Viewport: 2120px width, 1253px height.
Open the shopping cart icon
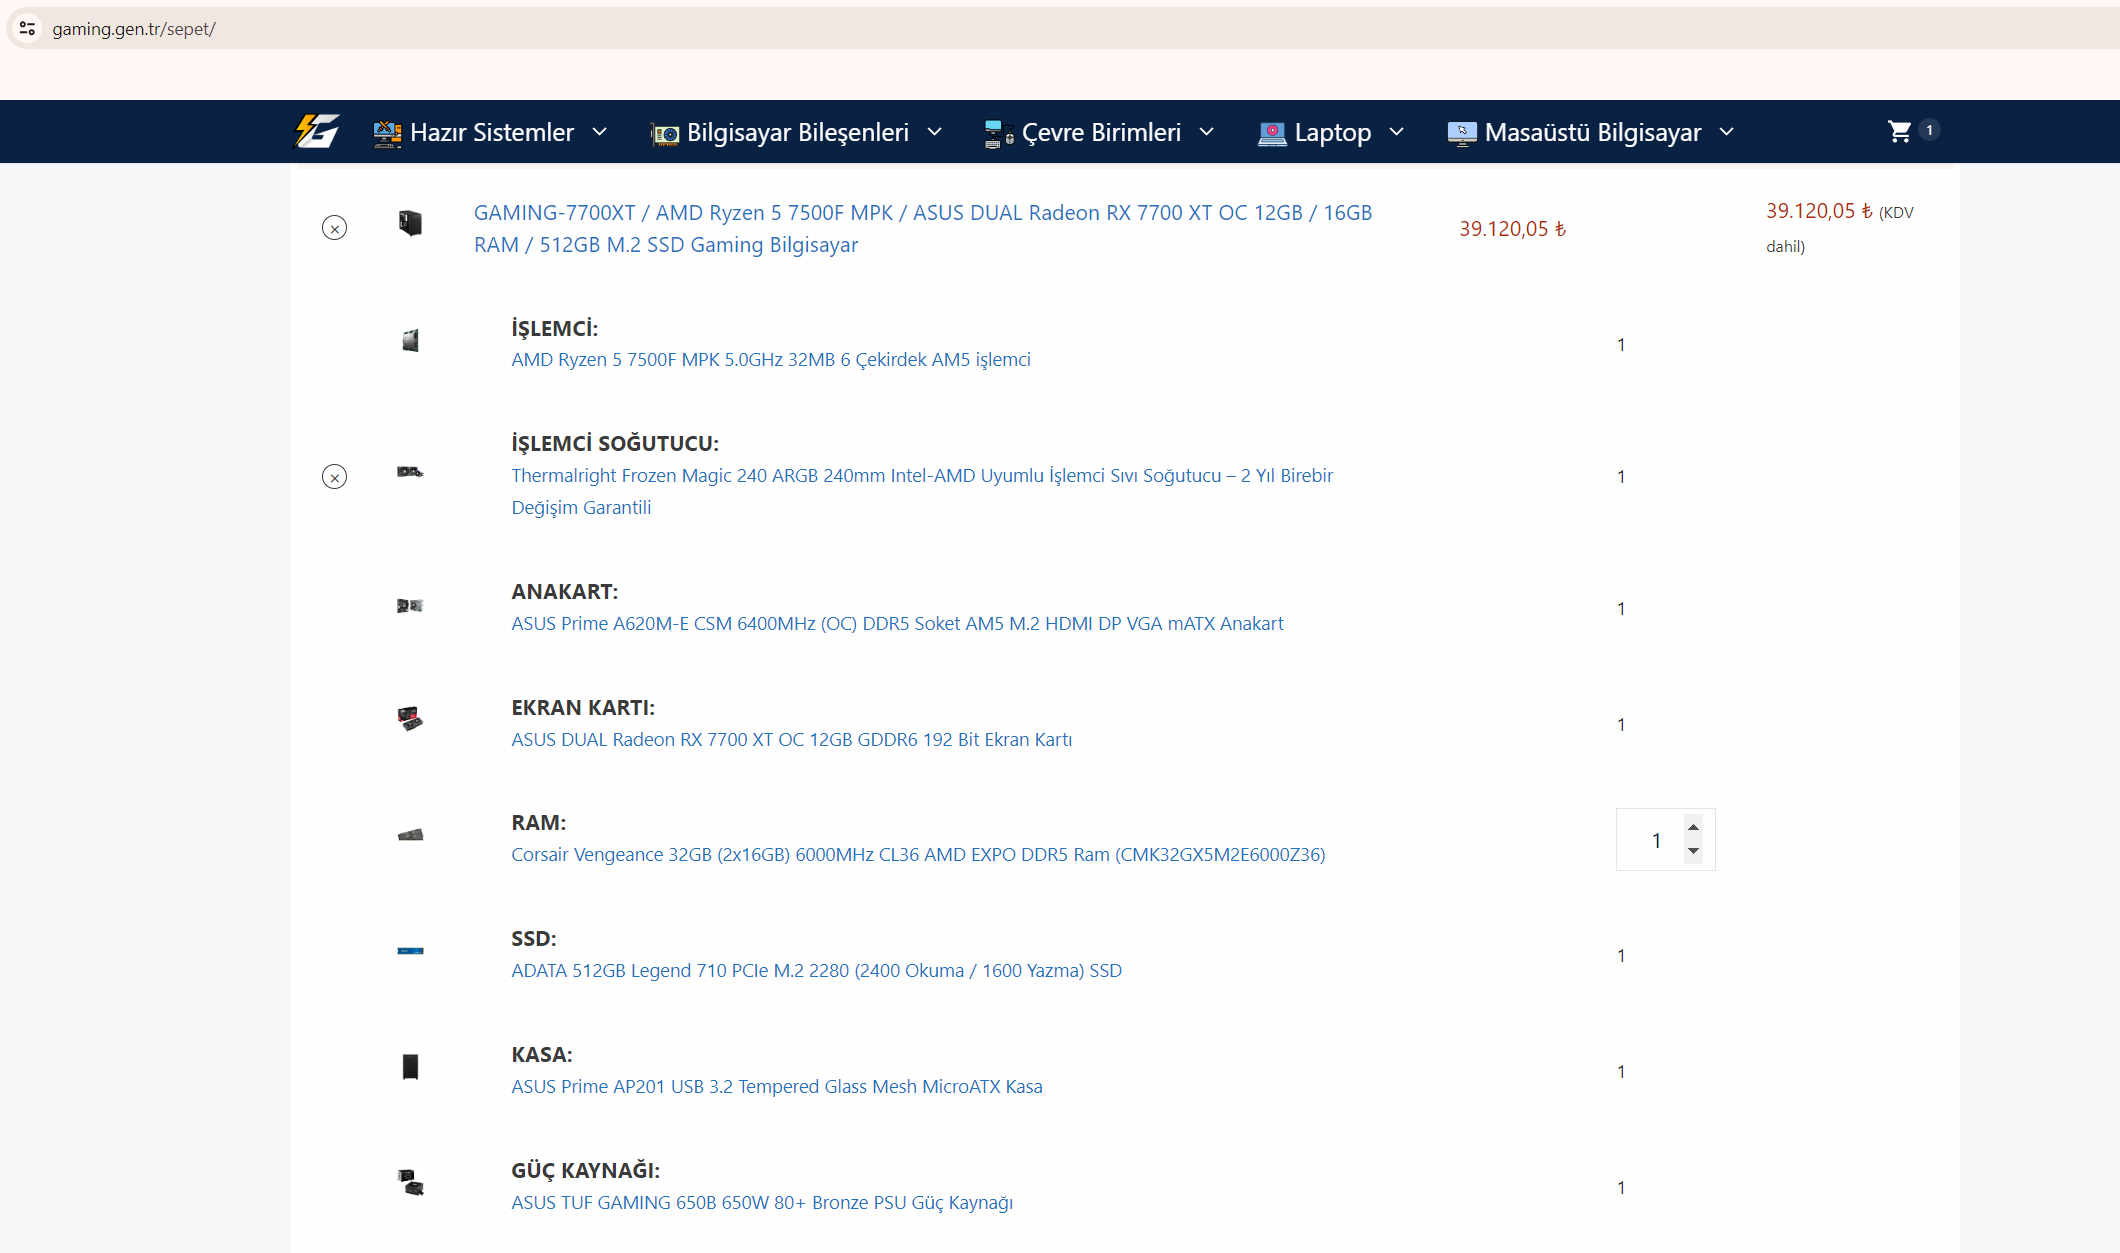point(1899,131)
